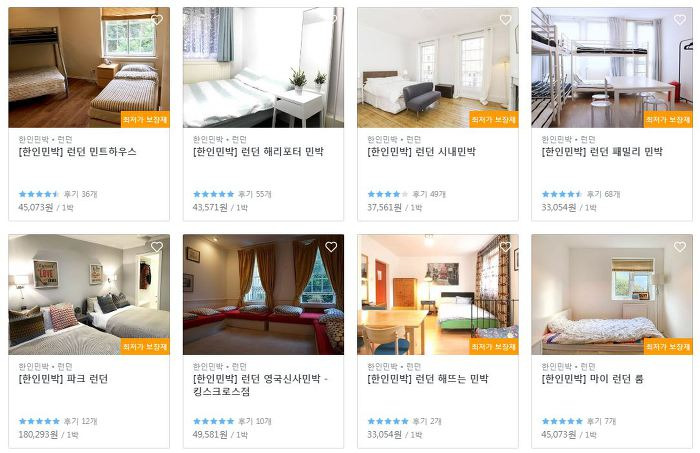The height and width of the screenshot is (453, 700).
Task: View star rating of 런던 패밀리 민박
Action: coord(562,194)
